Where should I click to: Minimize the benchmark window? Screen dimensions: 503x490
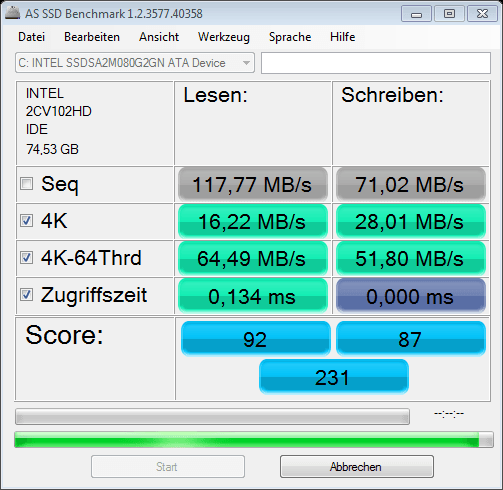[x=416, y=14]
